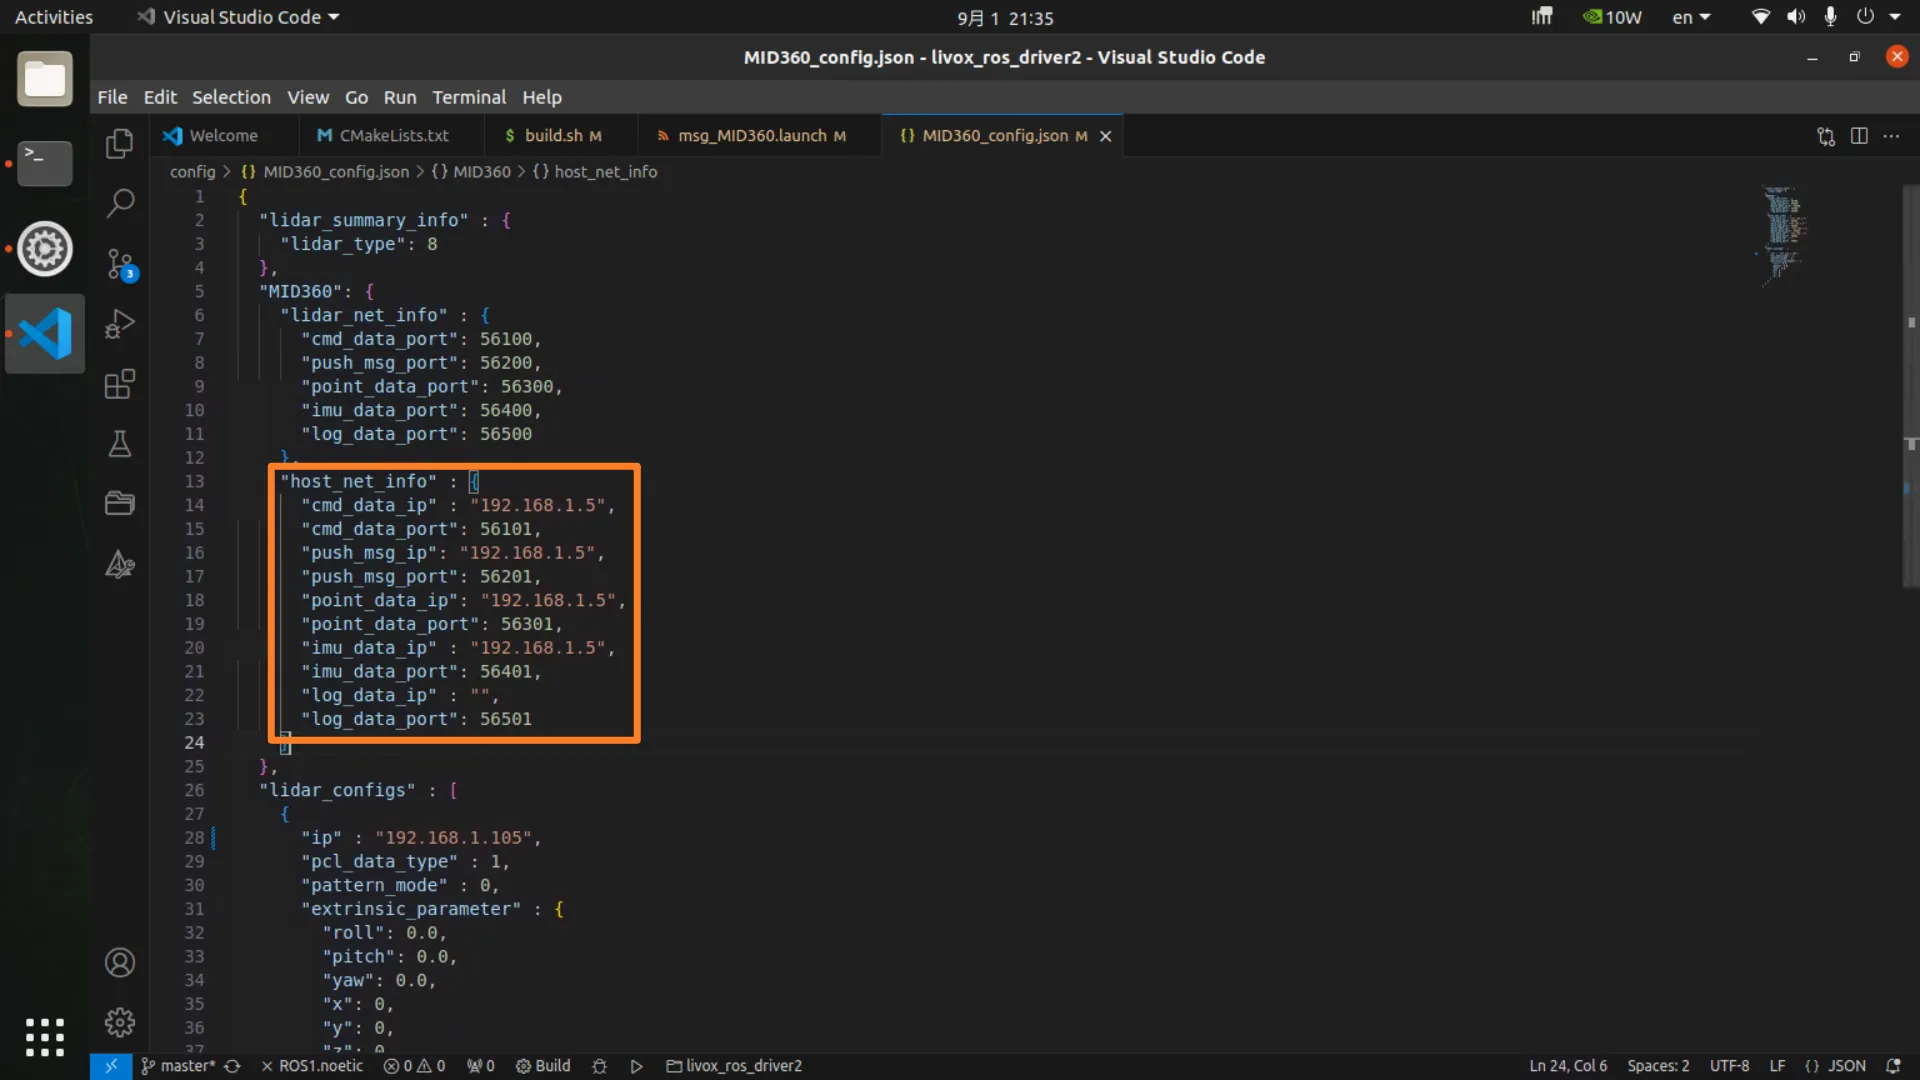Close the MID360_config.json tab
Viewport: 1920px width, 1080px height.
[x=1106, y=136]
